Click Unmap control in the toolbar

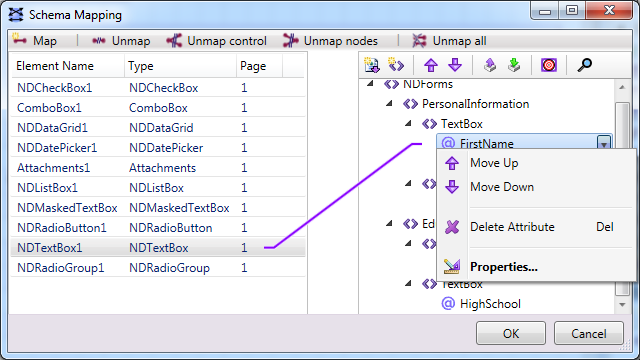pos(216,41)
